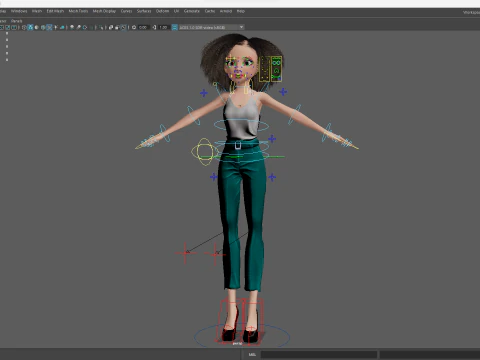
Task: Open the Generate menu
Action: pos(192,11)
